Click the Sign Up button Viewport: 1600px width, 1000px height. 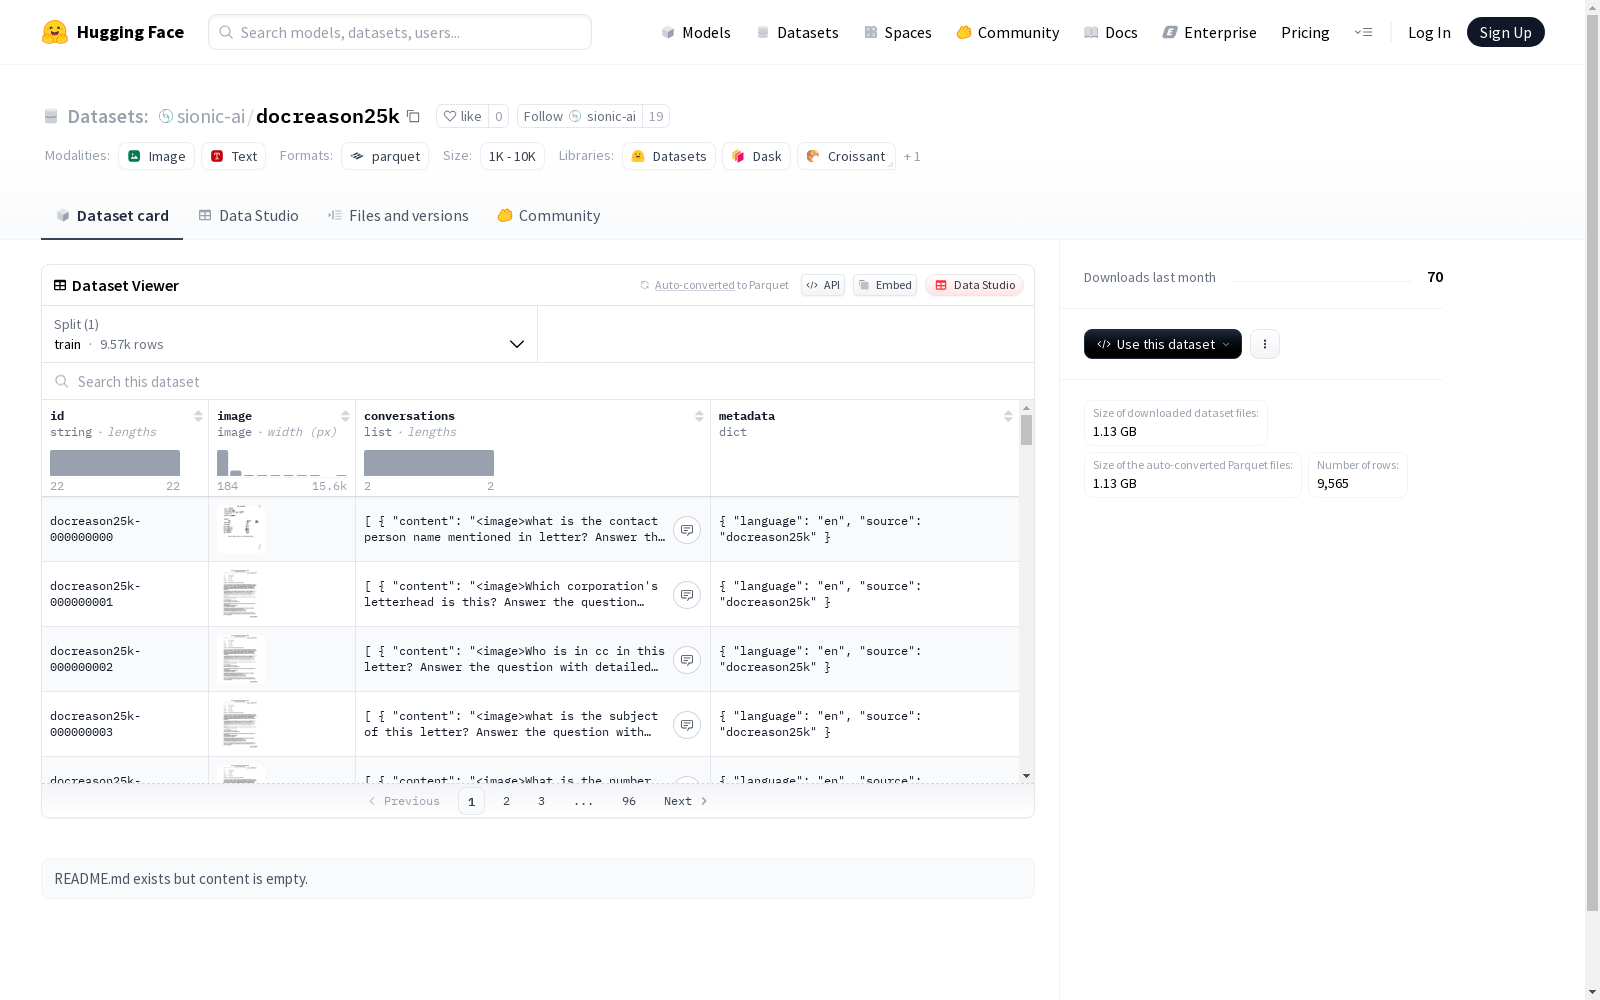[1505, 32]
